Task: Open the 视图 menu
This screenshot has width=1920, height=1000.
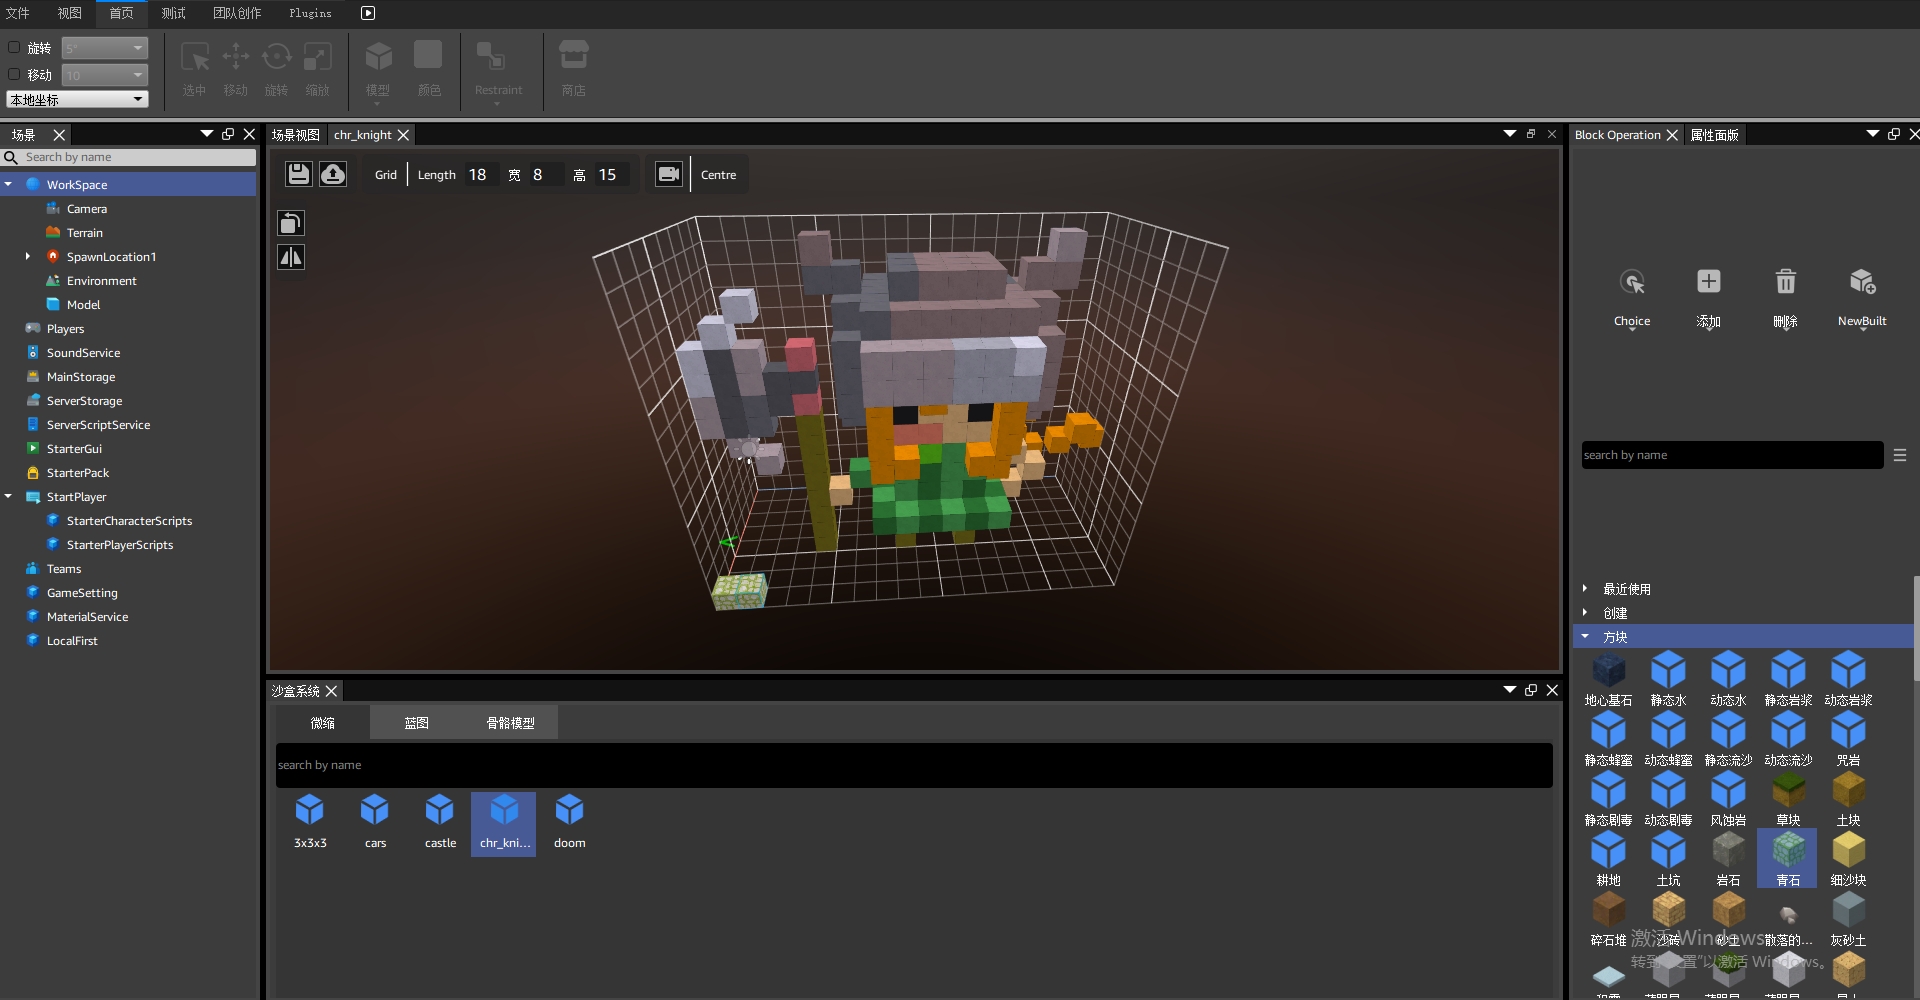Action: (70, 13)
